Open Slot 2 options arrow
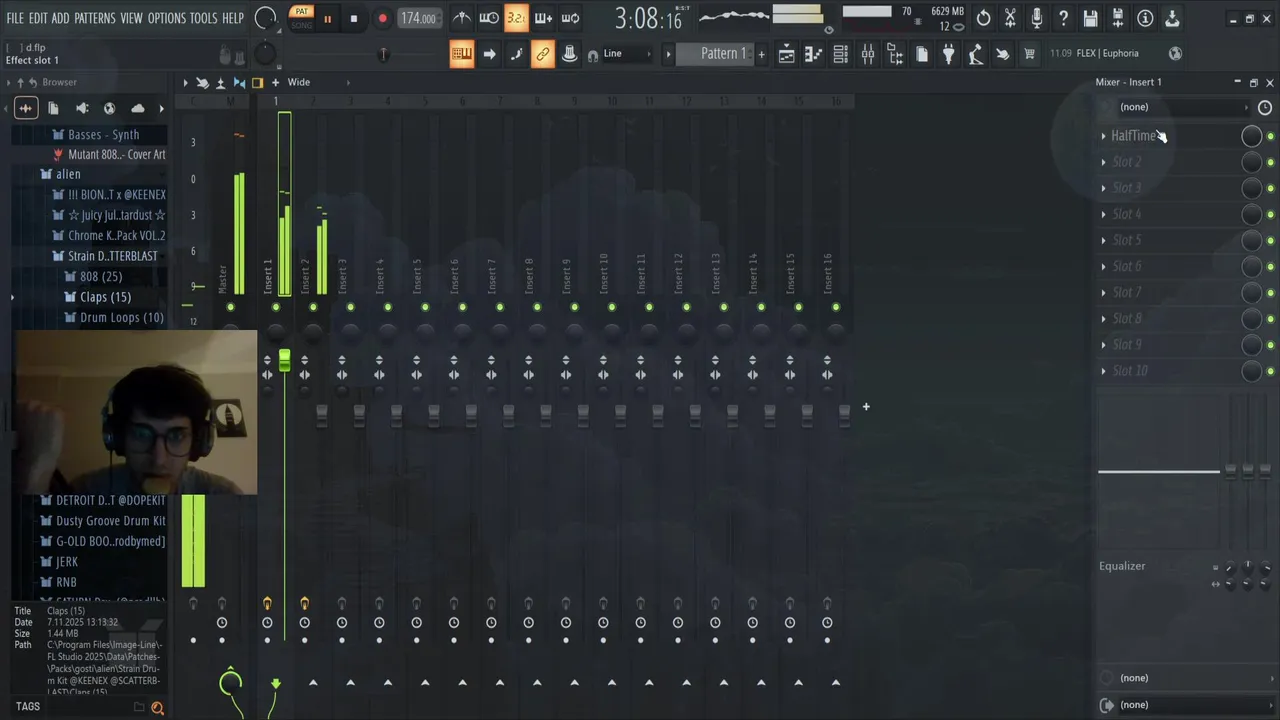 pos(1104,162)
